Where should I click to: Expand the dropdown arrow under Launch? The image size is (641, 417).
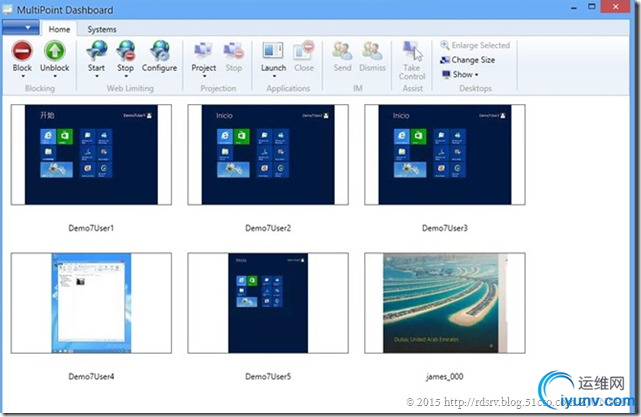pos(273,76)
